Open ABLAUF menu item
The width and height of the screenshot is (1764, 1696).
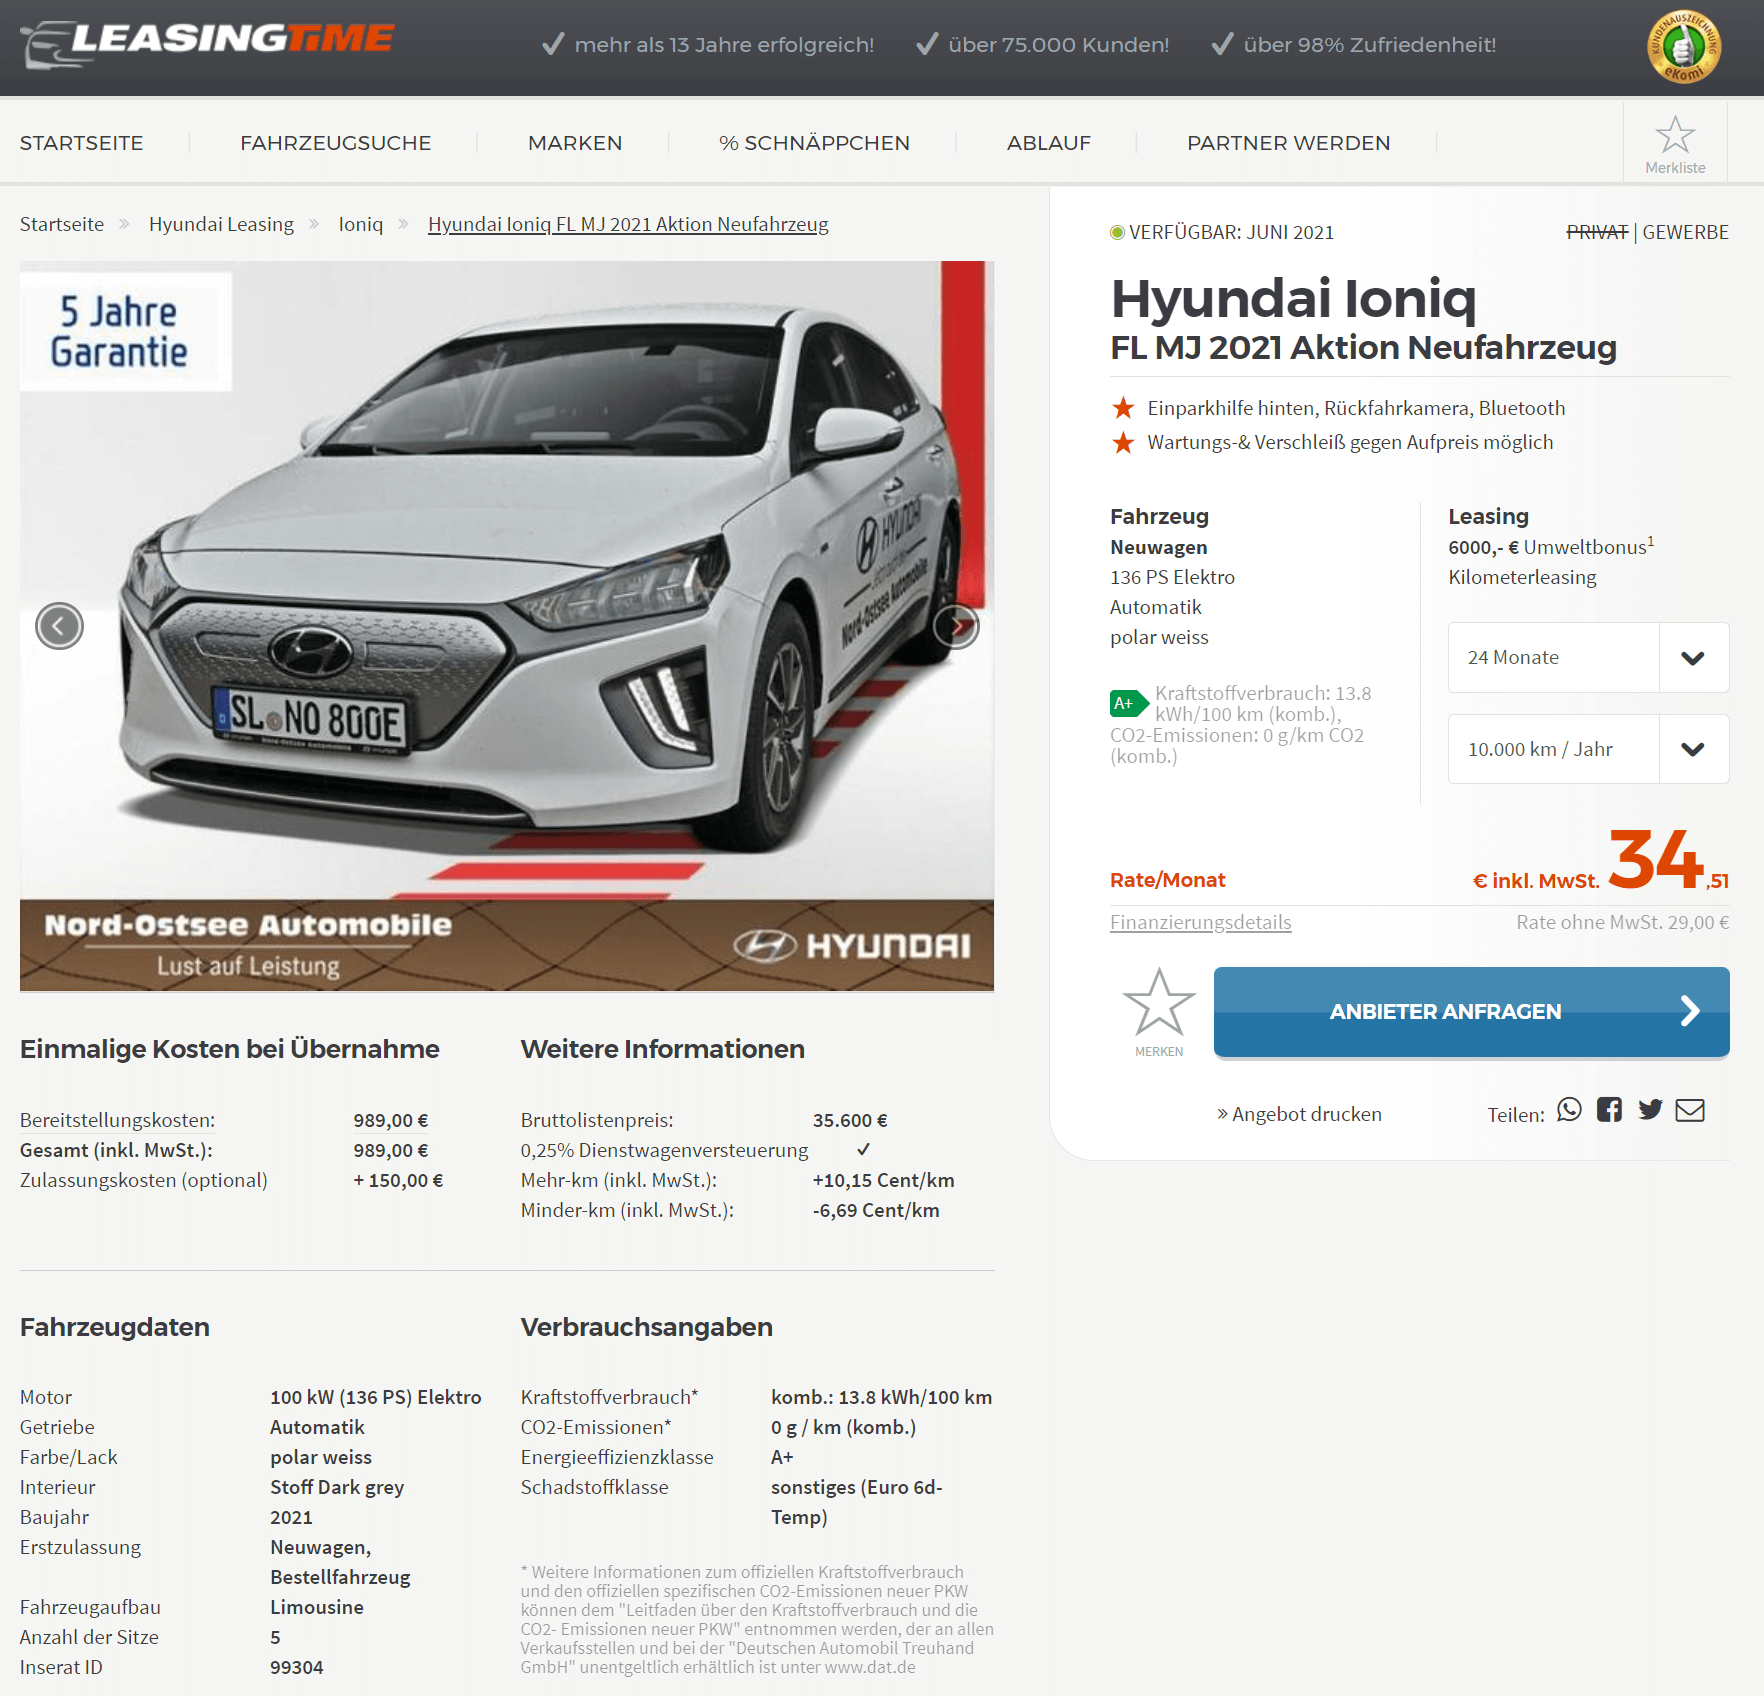[x=1049, y=143]
